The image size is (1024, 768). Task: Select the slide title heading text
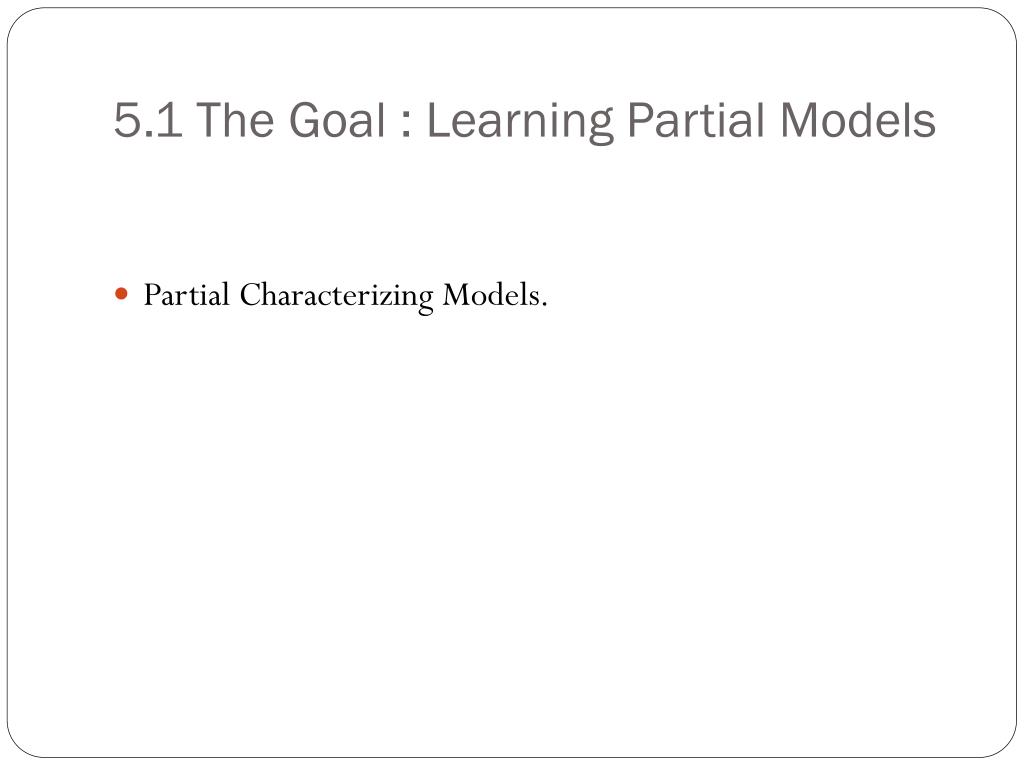tap(524, 121)
